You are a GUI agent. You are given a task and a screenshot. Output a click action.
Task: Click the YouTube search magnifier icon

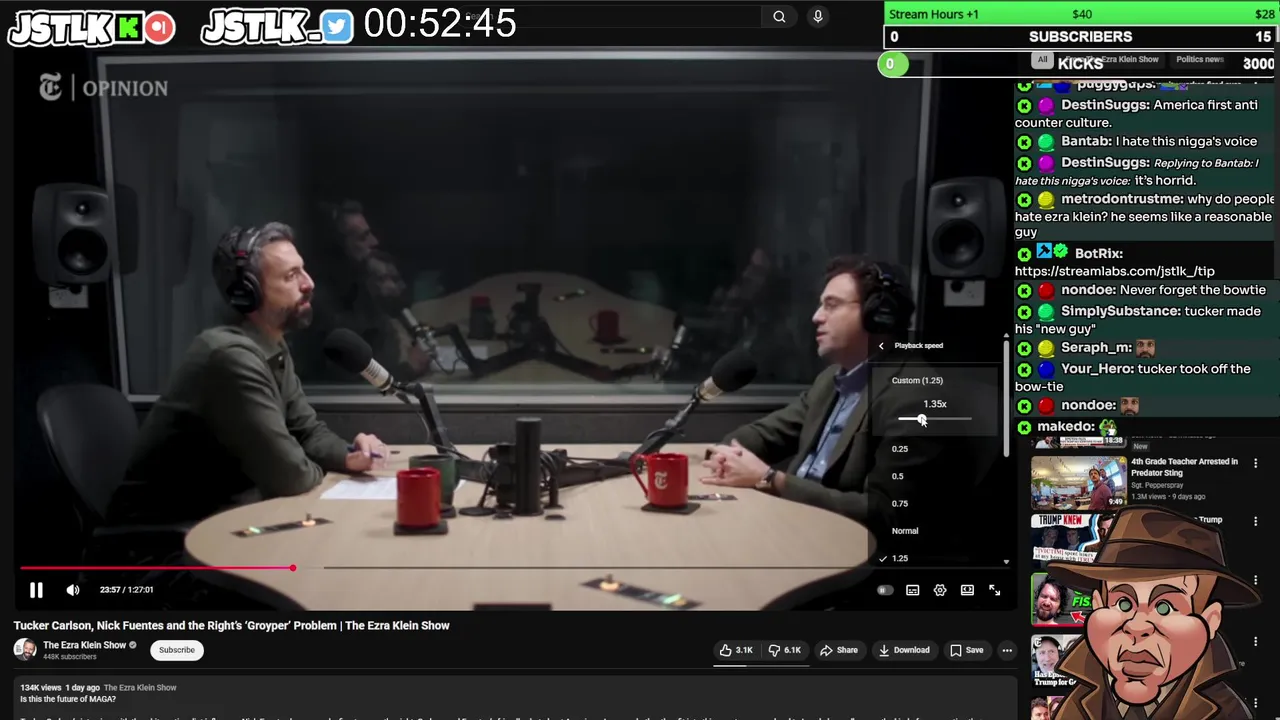point(779,16)
